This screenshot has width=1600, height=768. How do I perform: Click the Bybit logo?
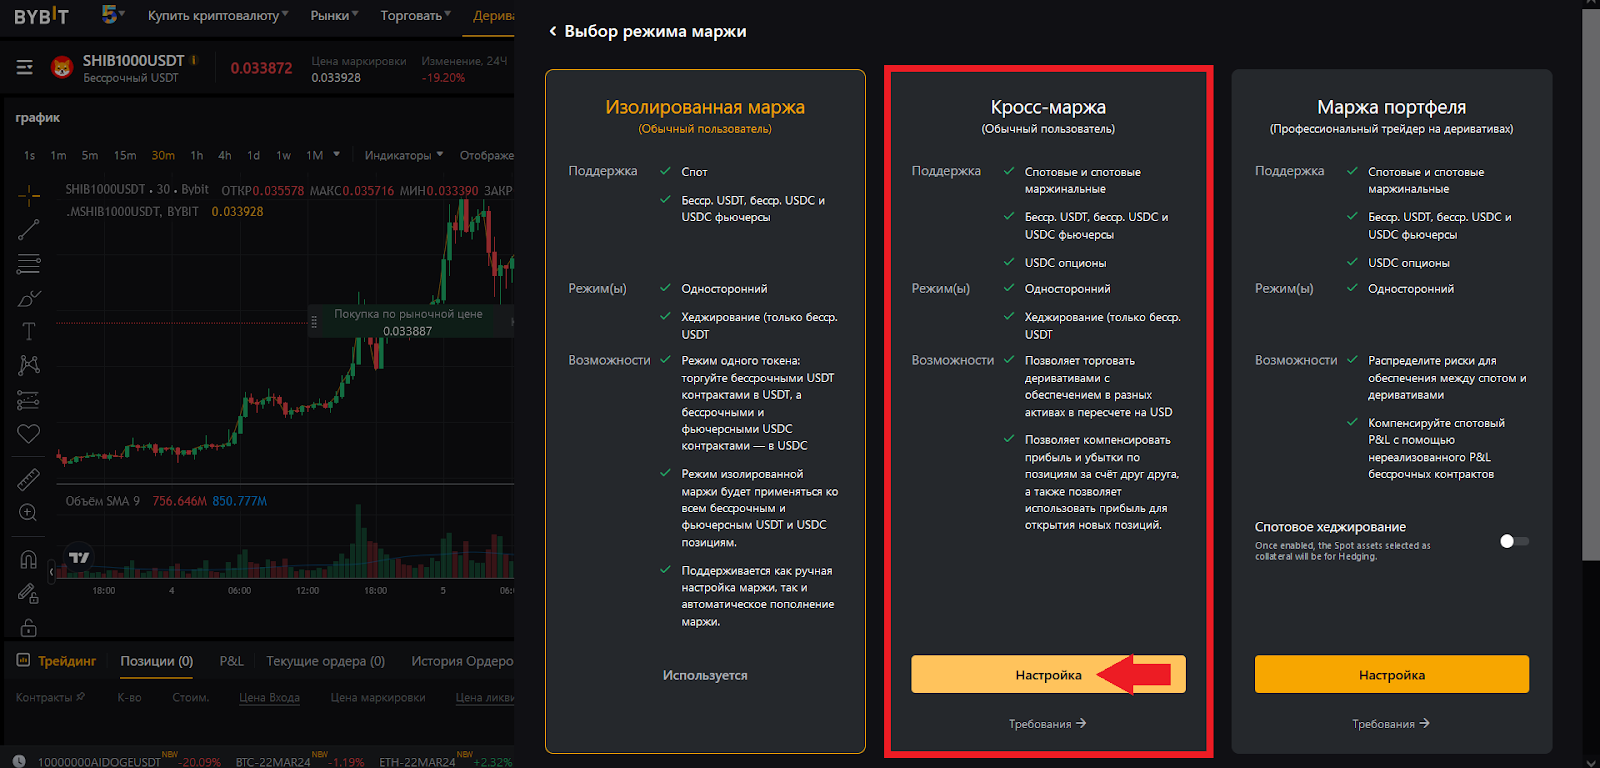[41, 16]
